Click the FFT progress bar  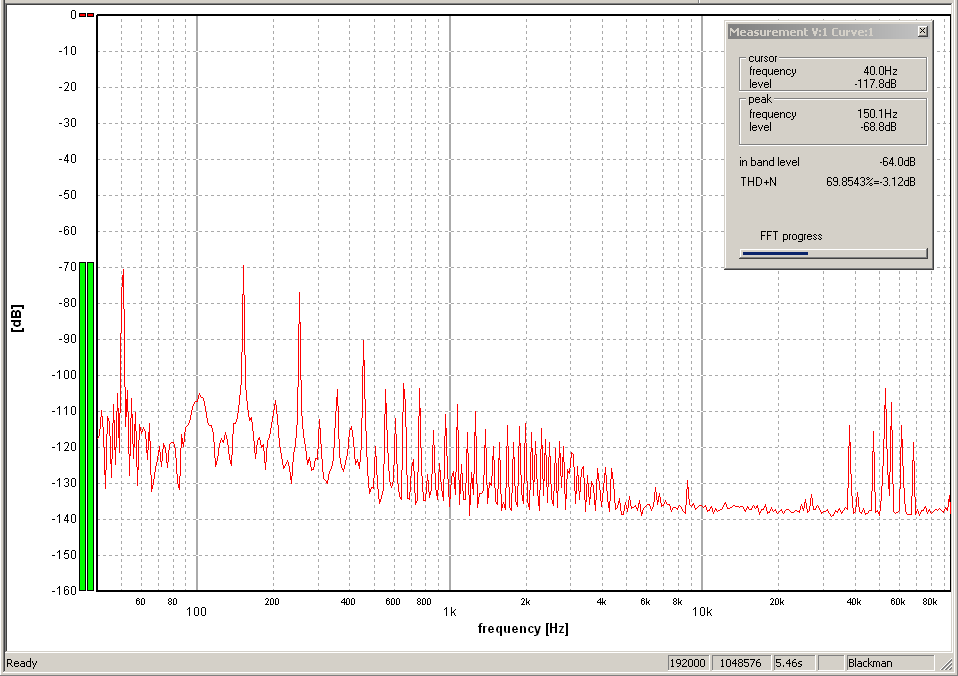pyautogui.click(x=833, y=253)
